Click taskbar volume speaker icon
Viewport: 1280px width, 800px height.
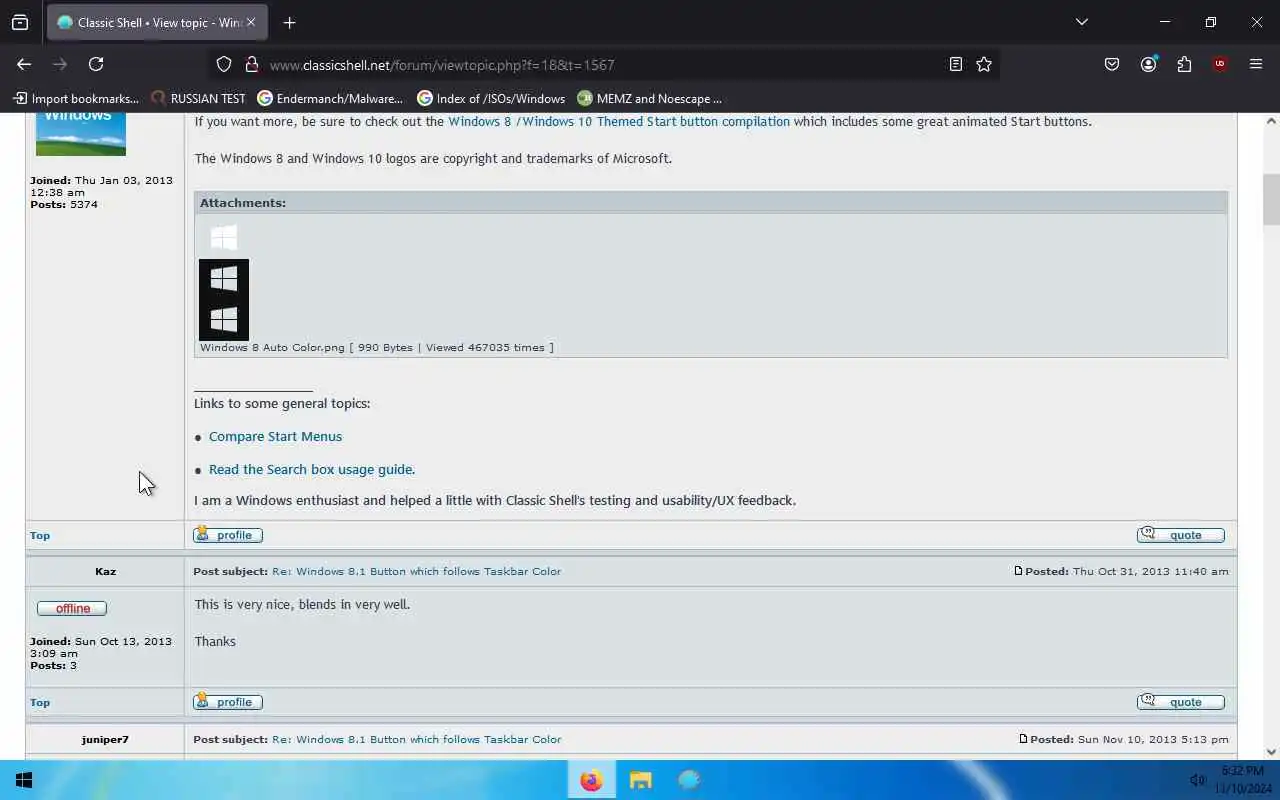pyautogui.click(x=1198, y=780)
